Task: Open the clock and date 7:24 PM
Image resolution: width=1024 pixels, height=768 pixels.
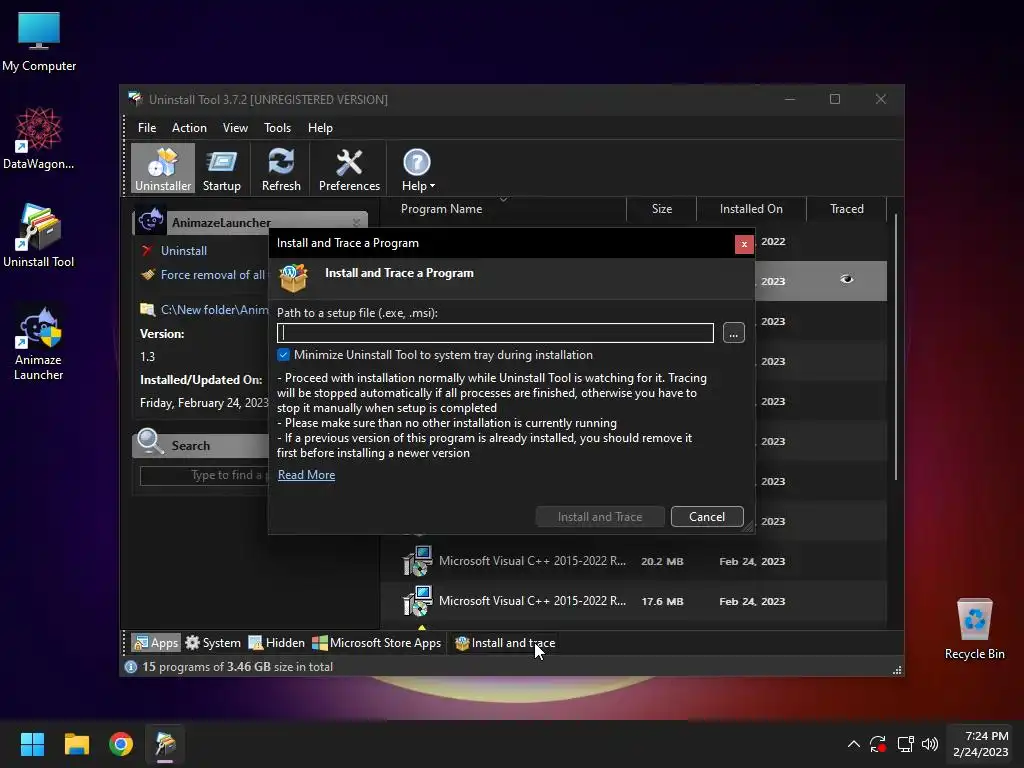Action: [x=980, y=744]
